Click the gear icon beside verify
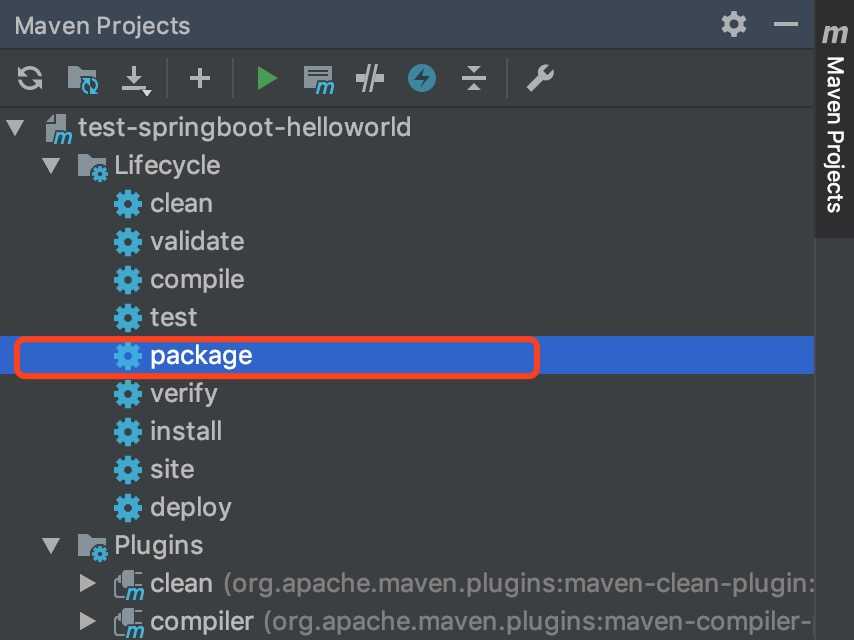 coord(128,394)
